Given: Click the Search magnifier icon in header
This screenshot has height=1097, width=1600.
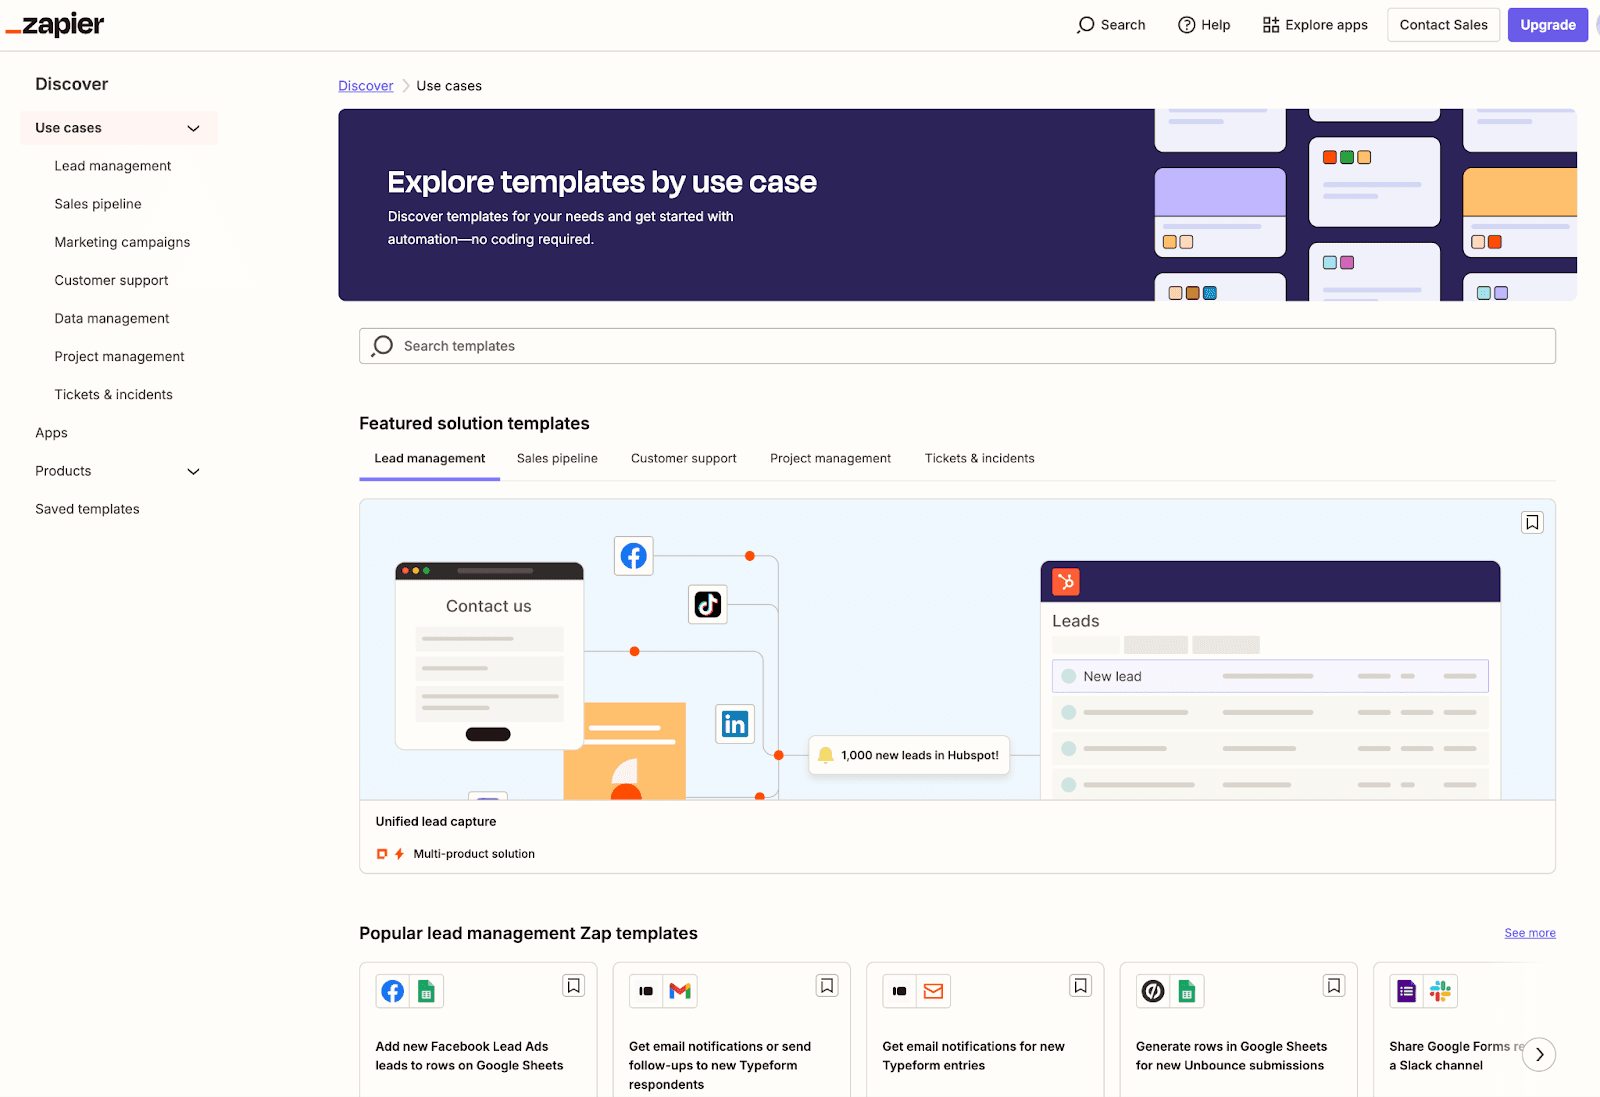Looking at the screenshot, I should pos(1086,25).
